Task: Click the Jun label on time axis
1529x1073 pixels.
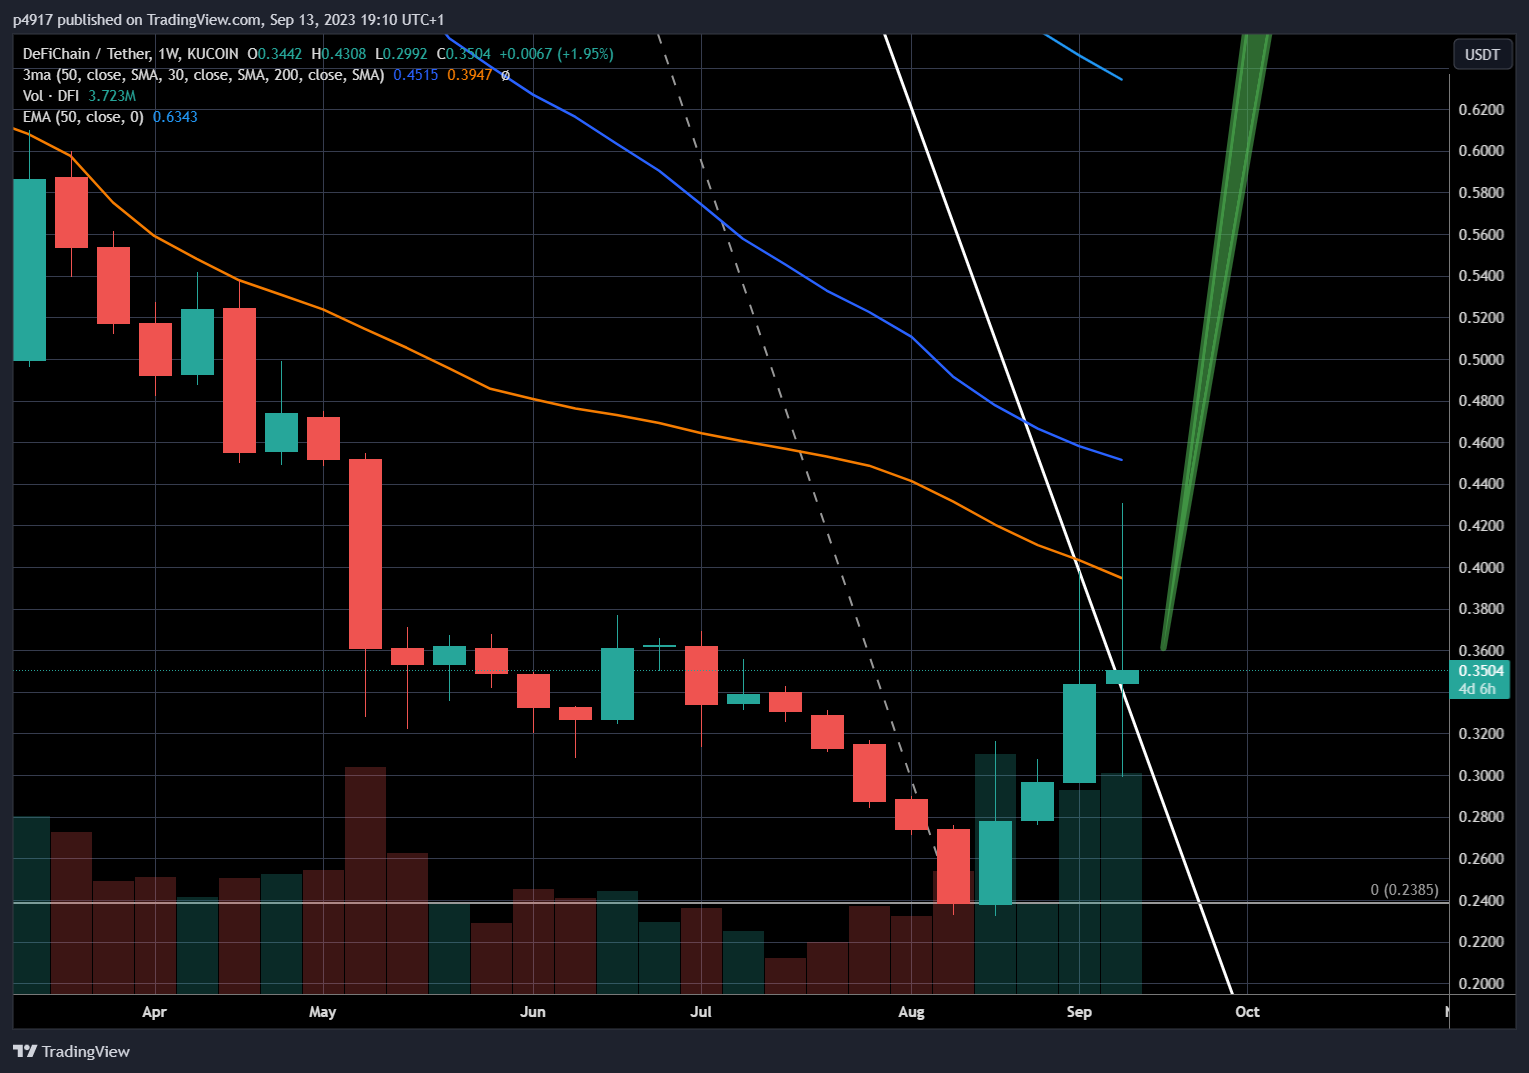Action: [x=533, y=1012]
